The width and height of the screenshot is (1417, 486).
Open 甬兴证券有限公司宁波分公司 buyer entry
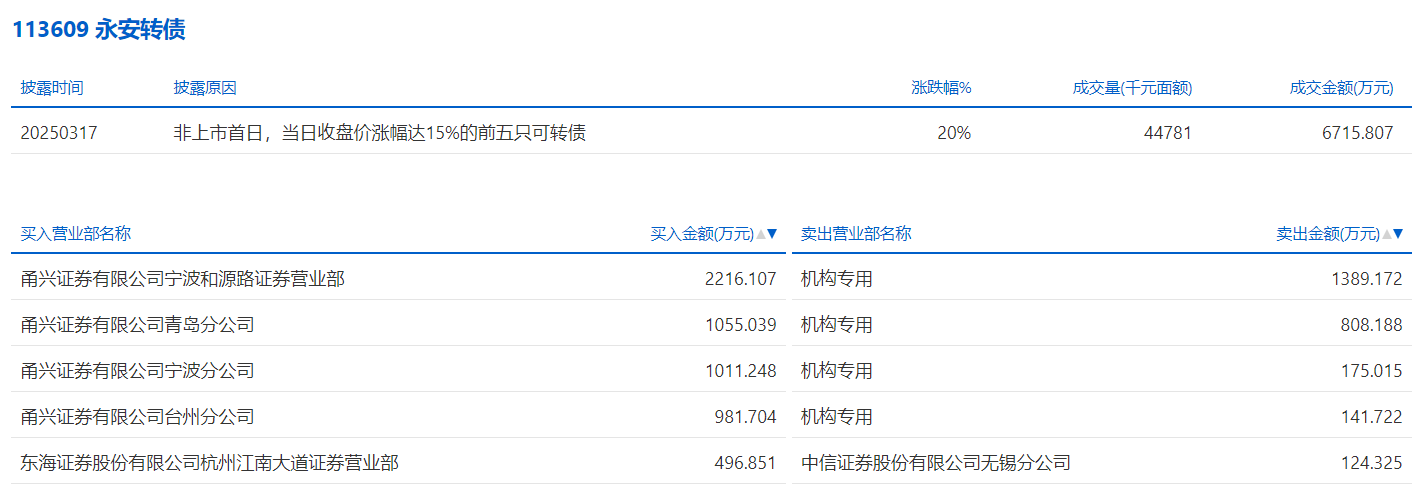[137, 371]
